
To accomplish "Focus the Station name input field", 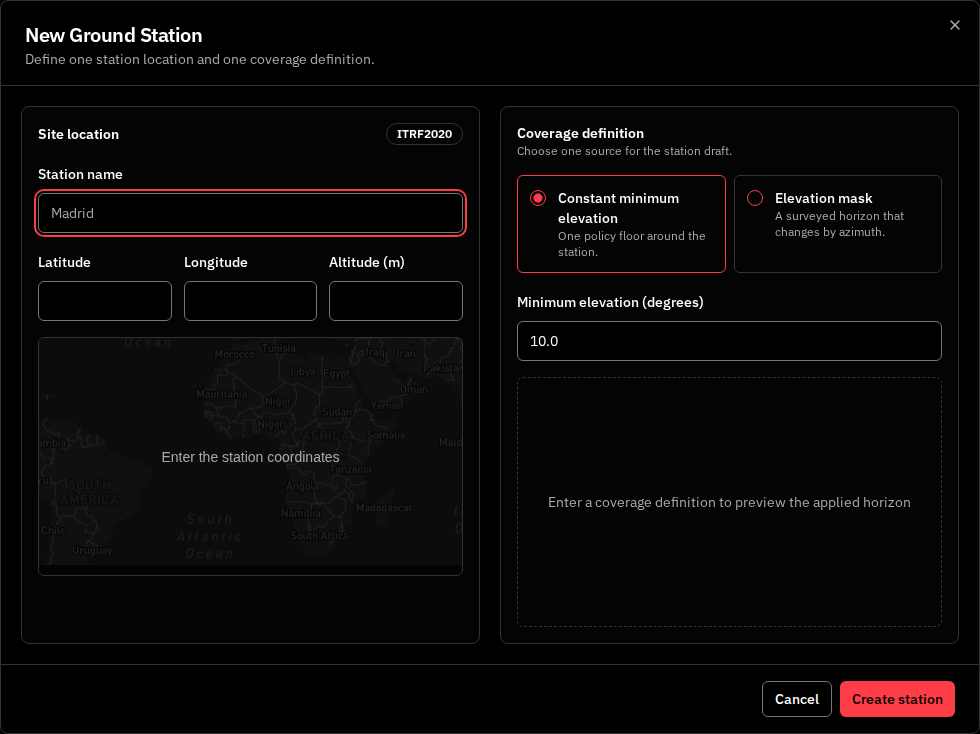I will 250,213.
